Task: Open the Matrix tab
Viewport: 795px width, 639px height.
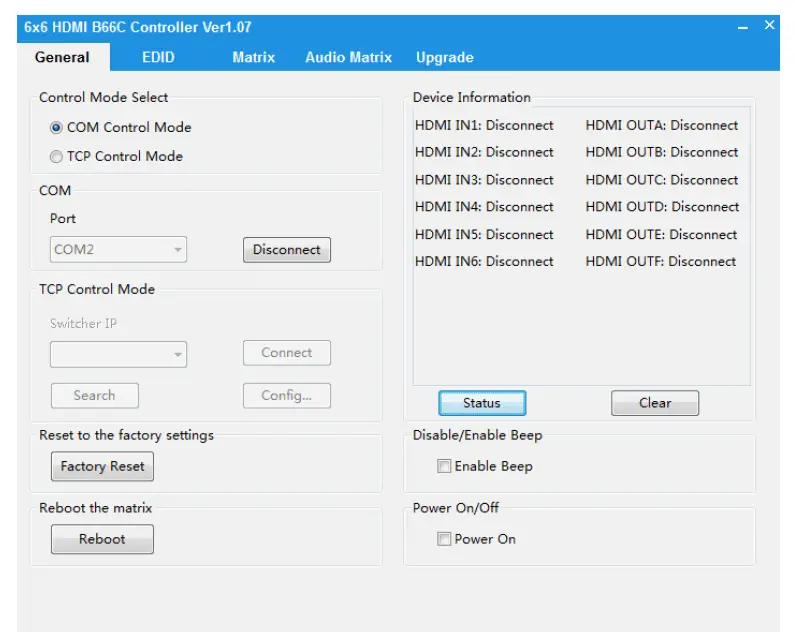Action: click(254, 57)
